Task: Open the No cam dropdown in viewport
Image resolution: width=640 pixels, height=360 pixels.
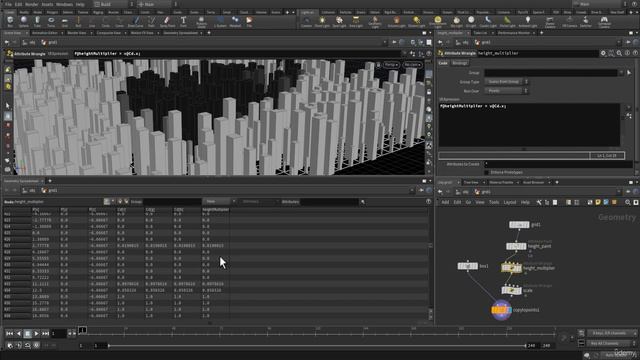Action: point(412,65)
